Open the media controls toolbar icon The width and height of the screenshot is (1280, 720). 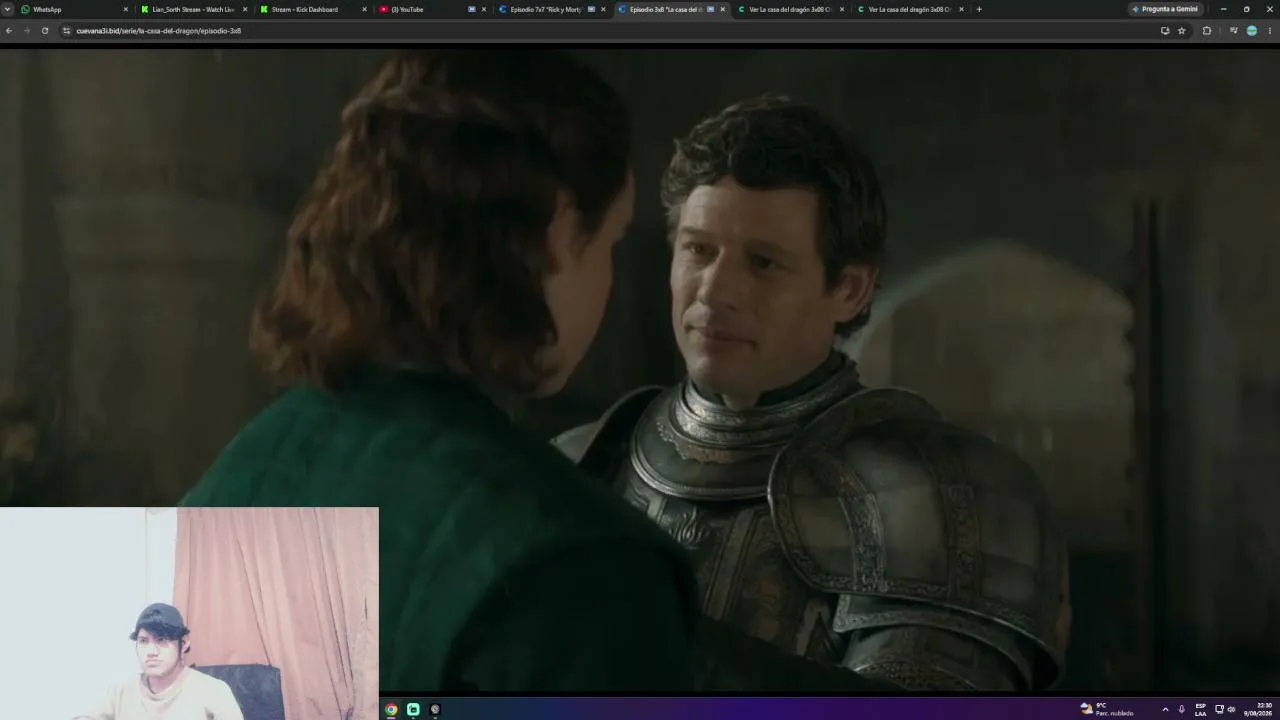(1234, 31)
